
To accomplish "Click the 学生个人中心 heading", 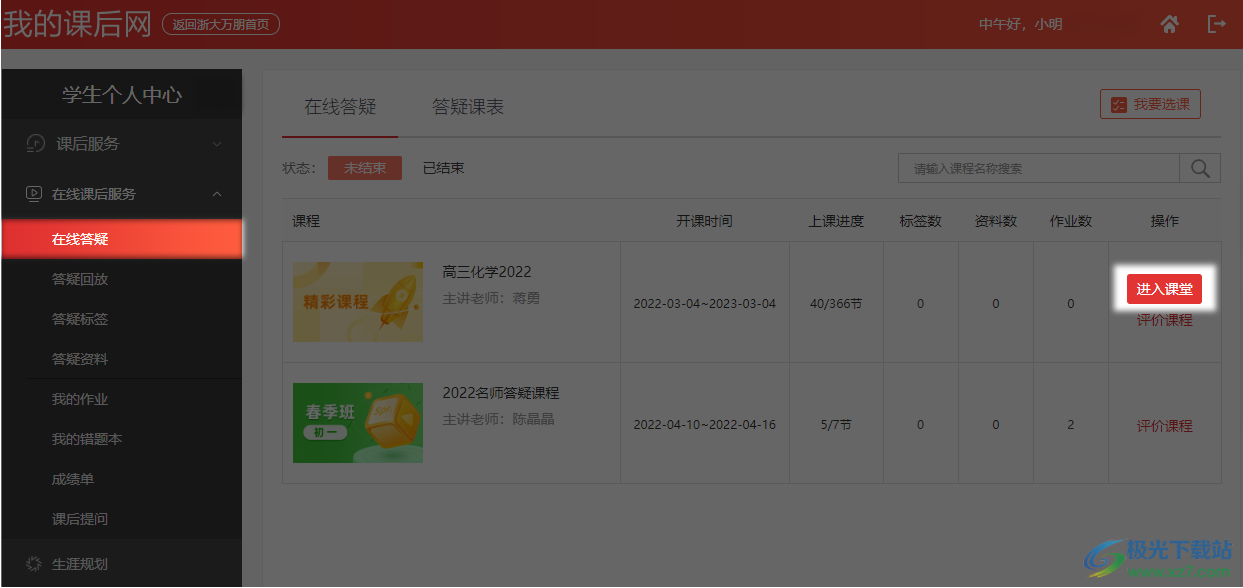I will (122, 95).
